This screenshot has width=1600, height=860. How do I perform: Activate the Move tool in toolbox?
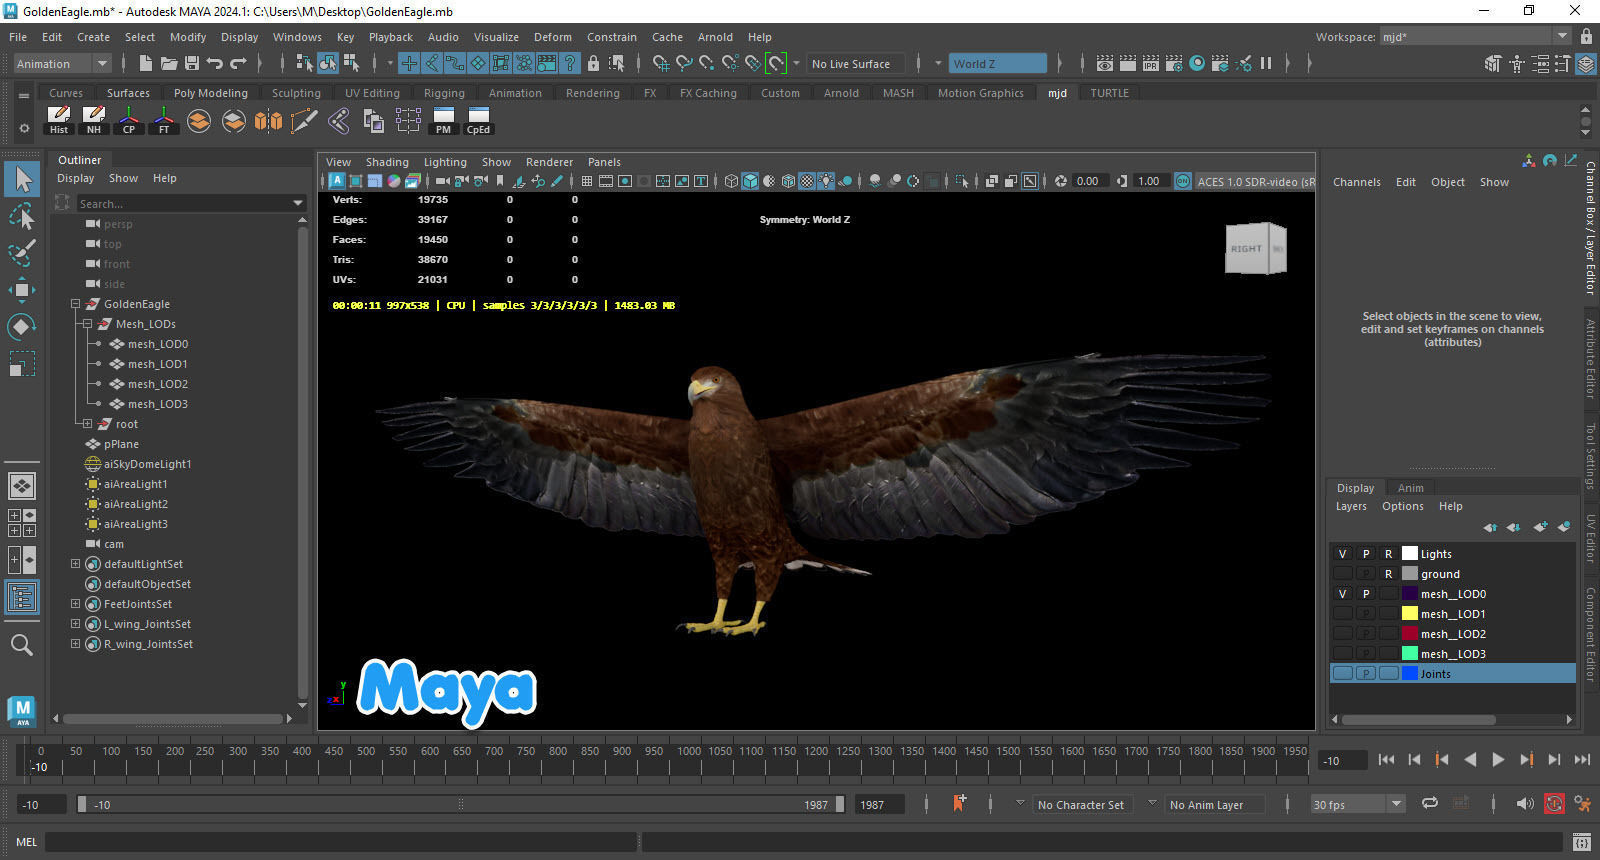(22, 290)
